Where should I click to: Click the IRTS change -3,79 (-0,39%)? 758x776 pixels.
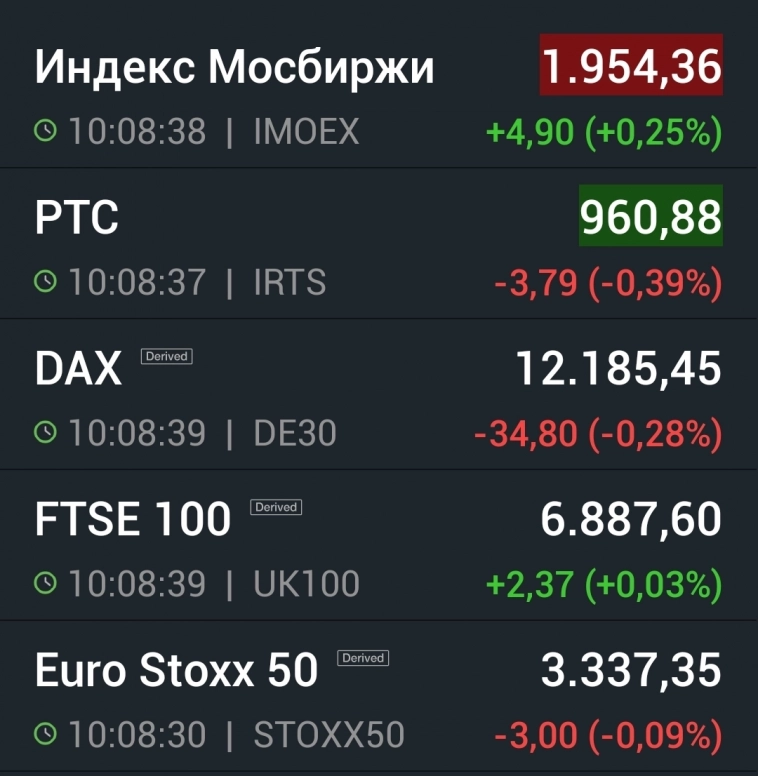608,283
